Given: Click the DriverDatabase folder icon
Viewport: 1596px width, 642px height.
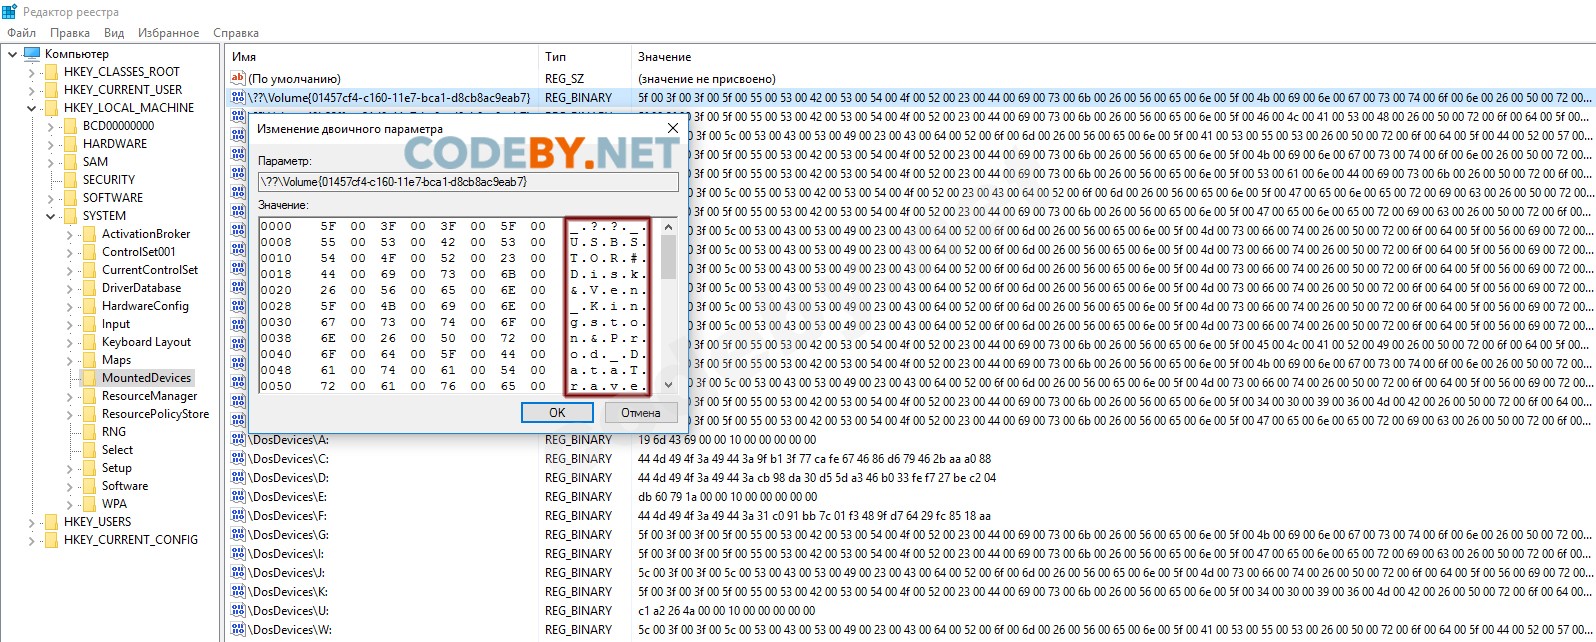Looking at the screenshot, I should (x=89, y=288).
